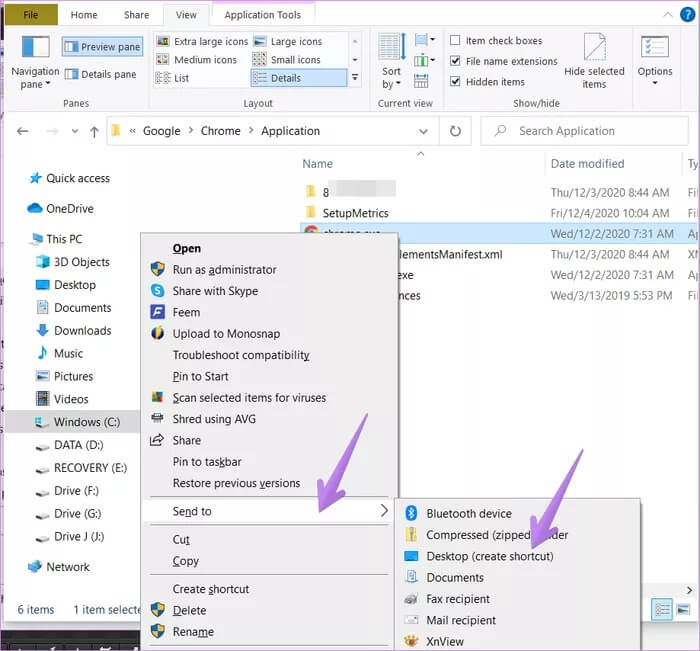Click Chrome in the address breadcrumb

pyautogui.click(x=221, y=131)
